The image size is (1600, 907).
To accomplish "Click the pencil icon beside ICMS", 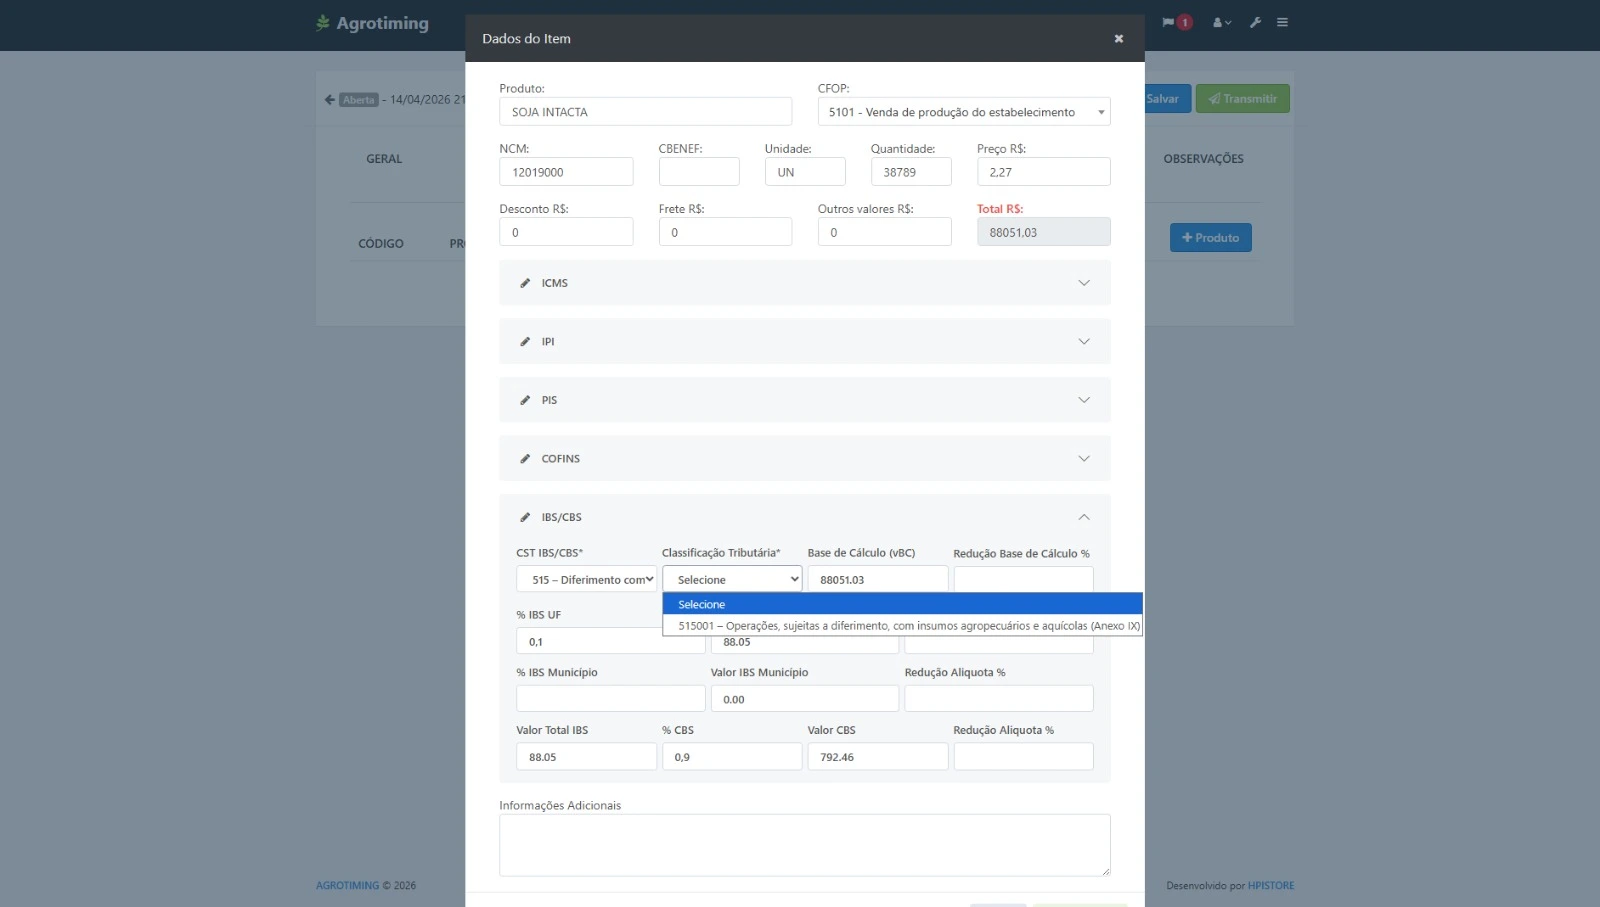I will pyautogui.click(x=525, y=283).
